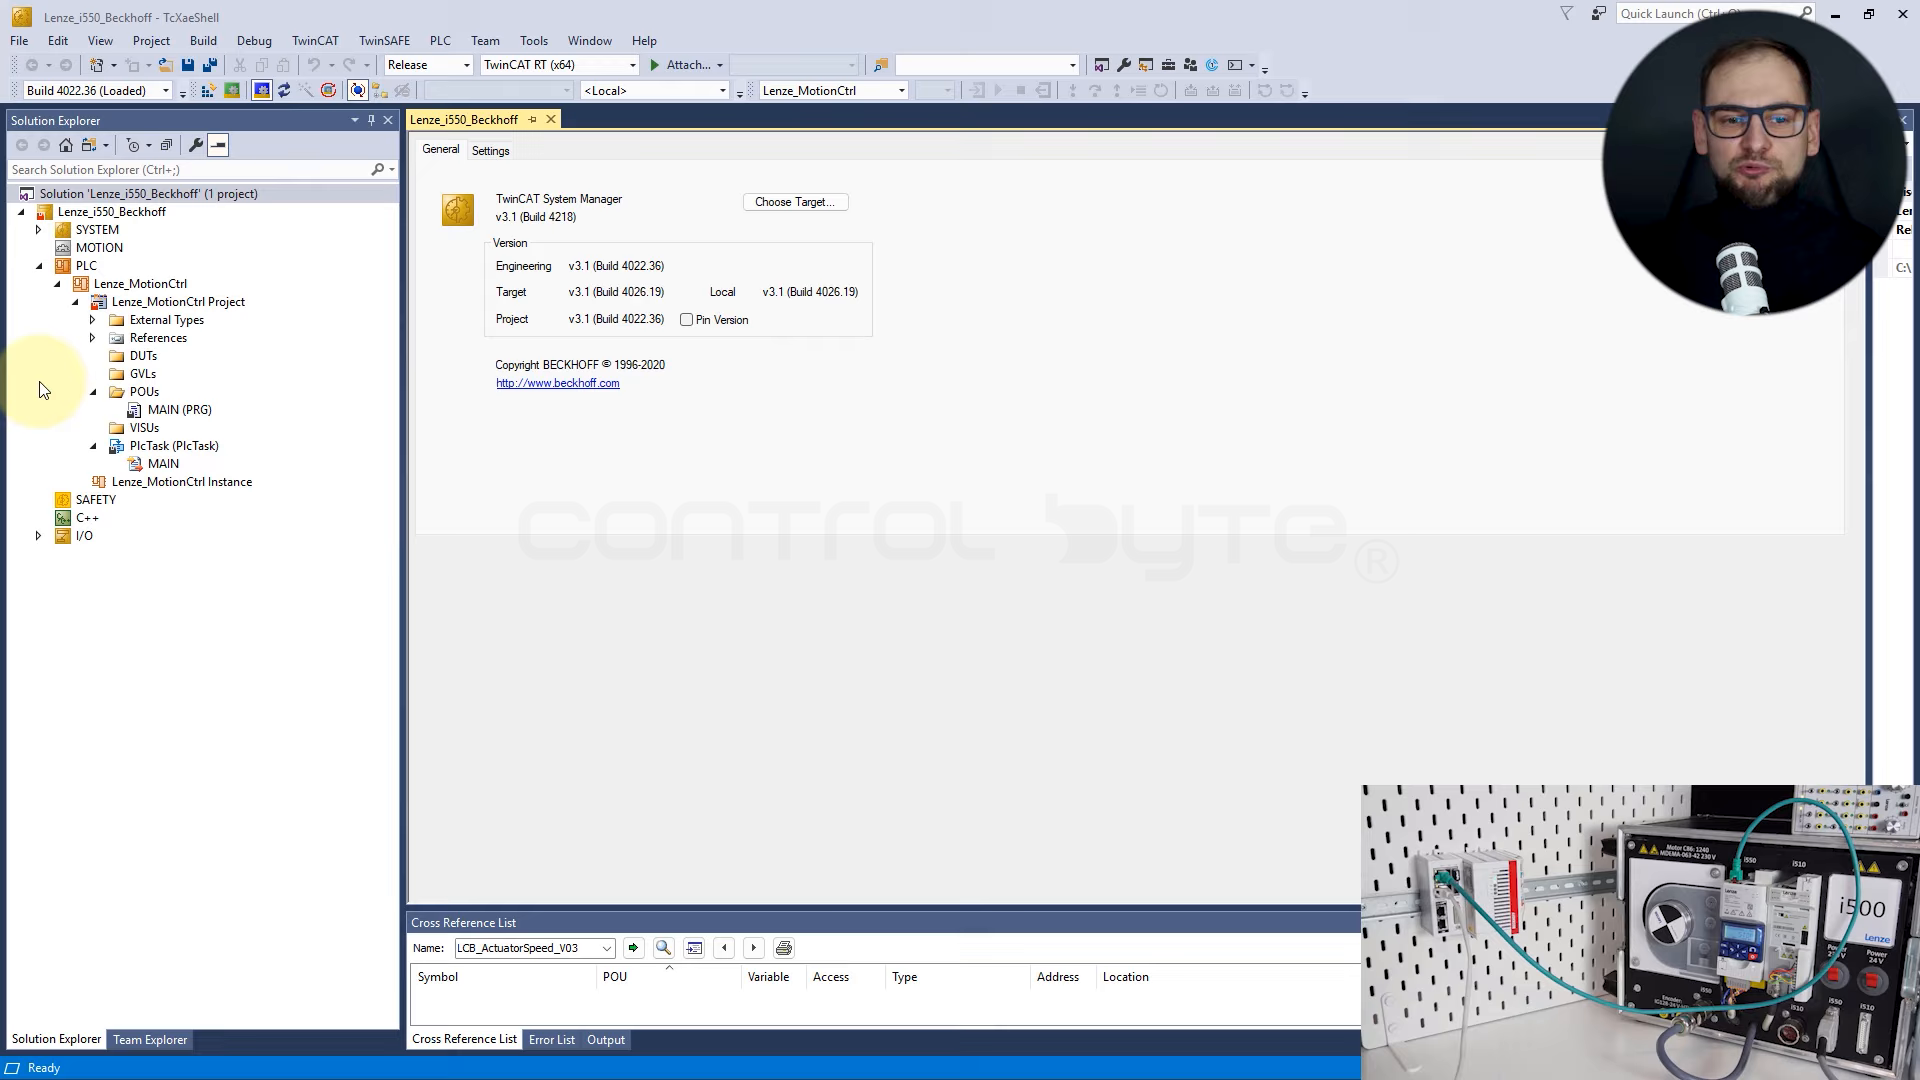Click the Undo arrow in the toolbar
The height and width of the screenshot is (1080, 1920).
pos(313,65)
